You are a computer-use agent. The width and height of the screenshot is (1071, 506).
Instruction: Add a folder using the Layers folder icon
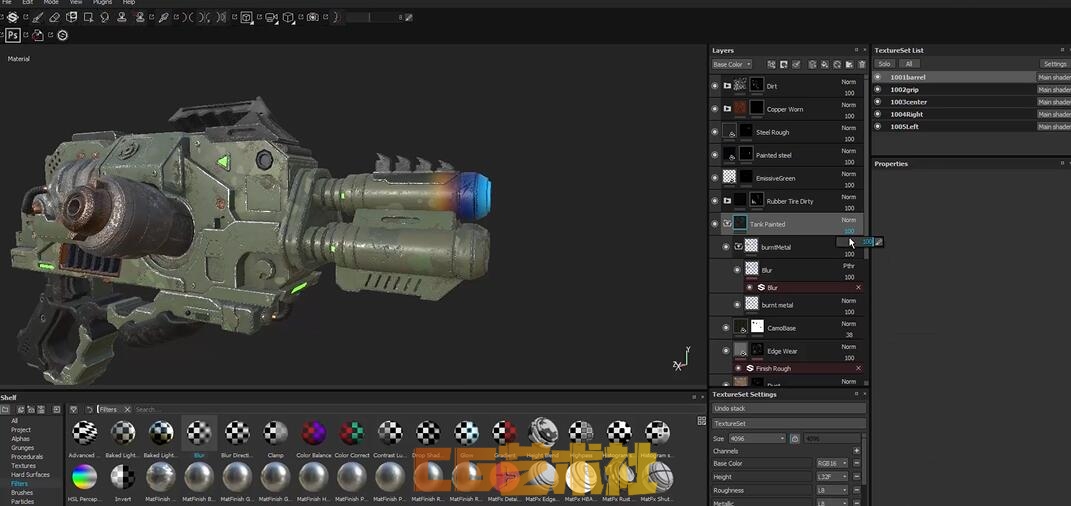click(x=849, y=64)
